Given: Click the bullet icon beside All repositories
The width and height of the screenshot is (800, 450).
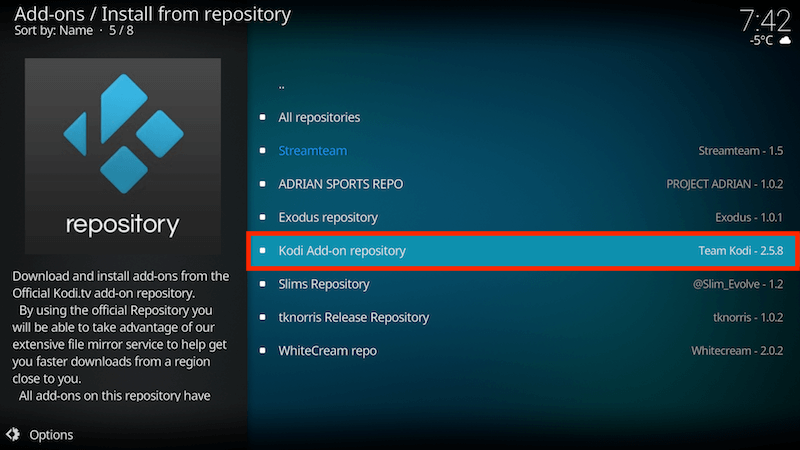Looking at the screenshot, I should (262, 117).
